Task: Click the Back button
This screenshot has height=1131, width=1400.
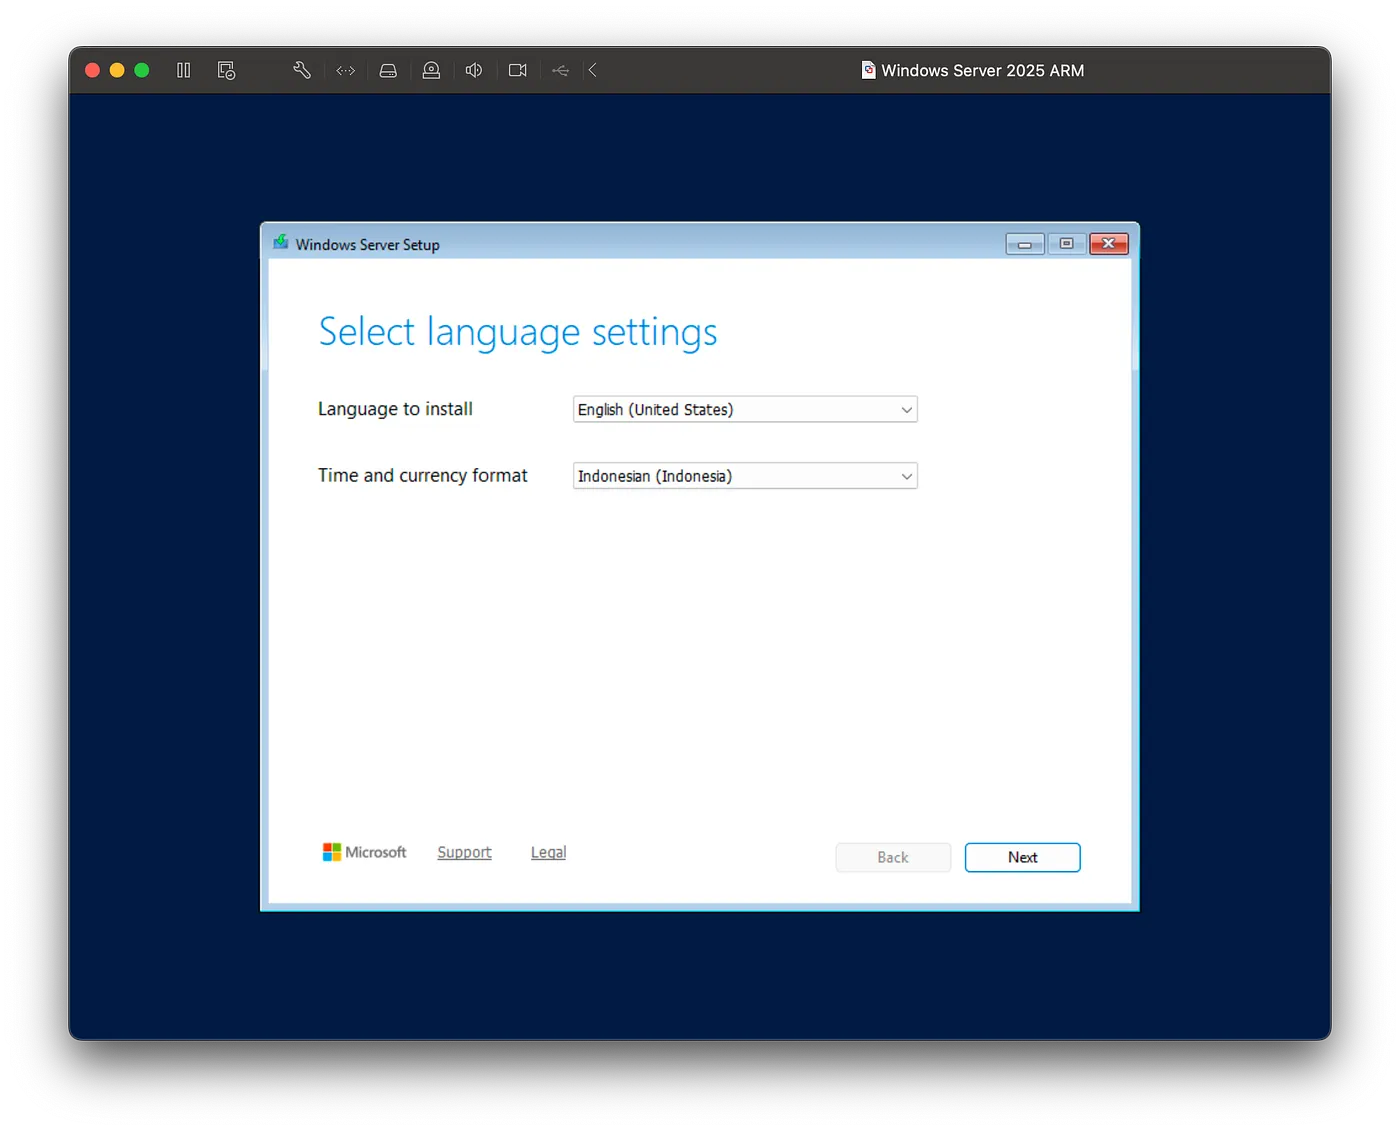Action: coord(892,857)
